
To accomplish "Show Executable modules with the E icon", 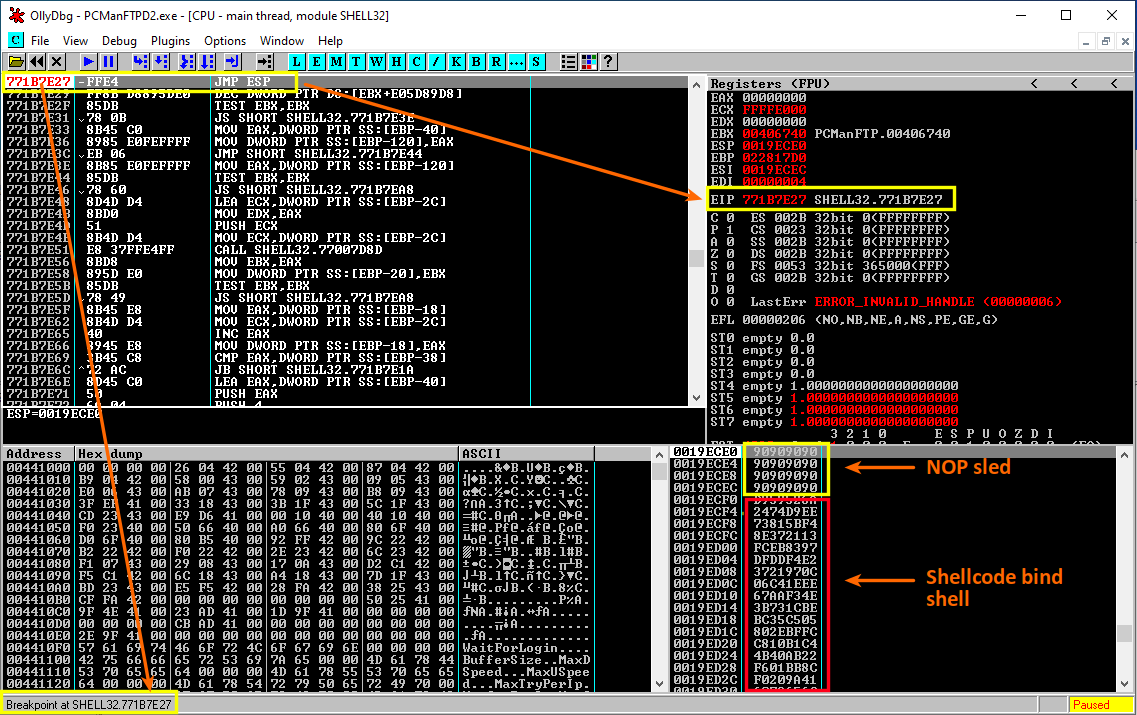I will tap(316, 62).
